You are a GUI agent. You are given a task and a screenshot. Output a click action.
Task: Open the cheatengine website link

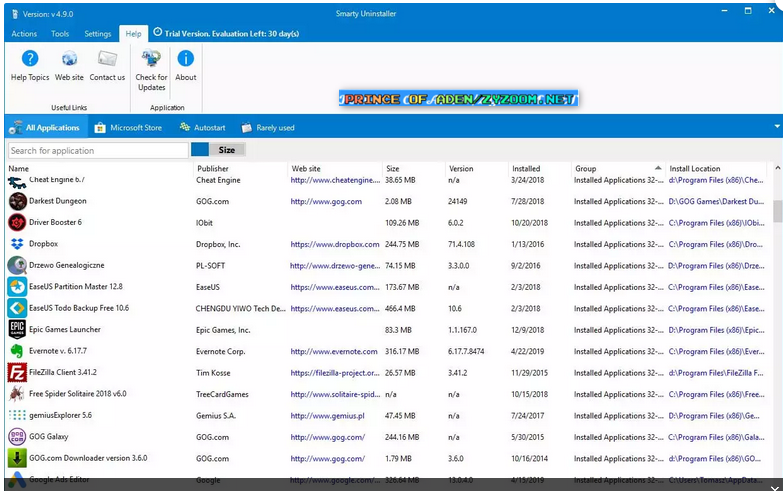335,180
